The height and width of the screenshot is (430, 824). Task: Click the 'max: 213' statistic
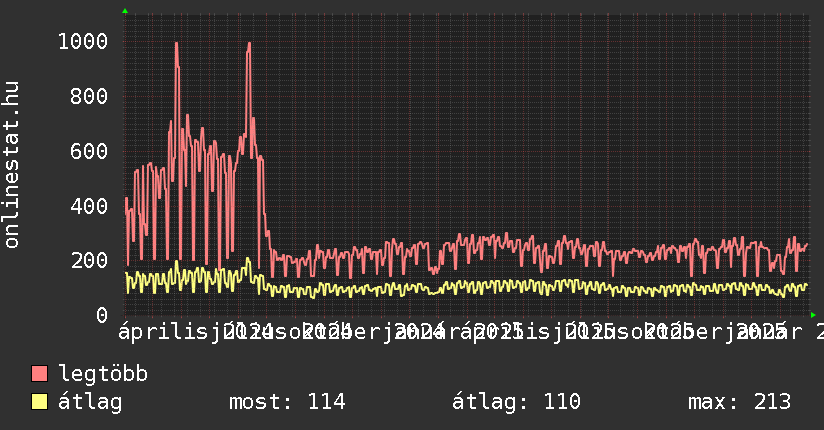pos(739,402)
